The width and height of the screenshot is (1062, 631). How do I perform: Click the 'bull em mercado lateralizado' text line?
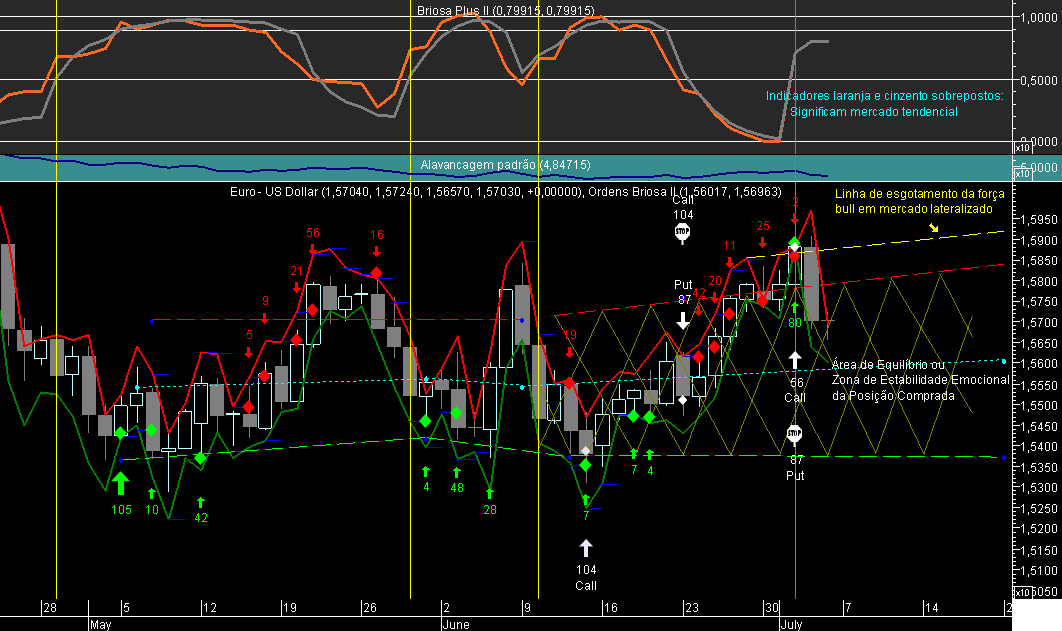(x=914, y=209)
